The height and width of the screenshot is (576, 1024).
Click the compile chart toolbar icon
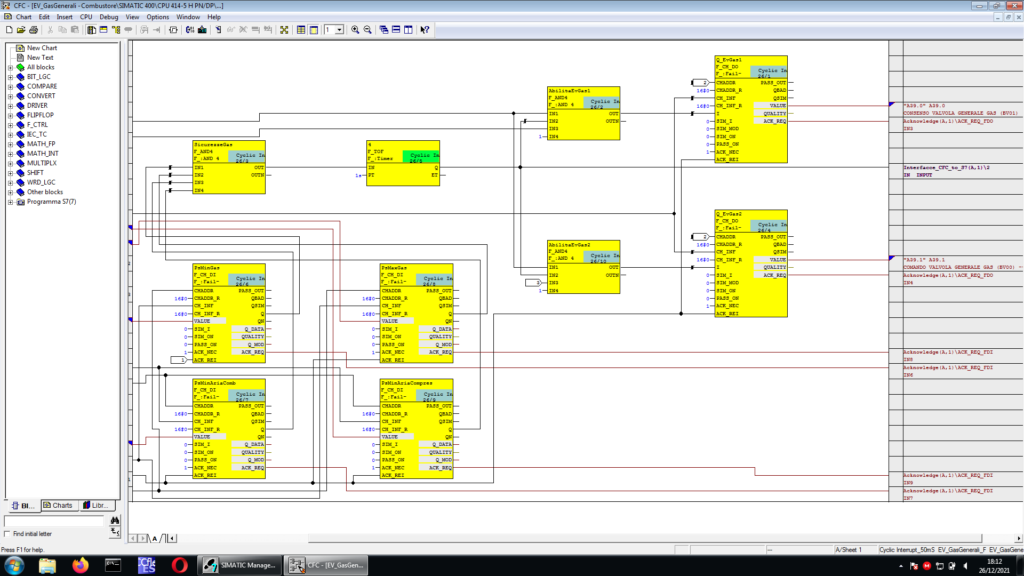coord(189,30)
